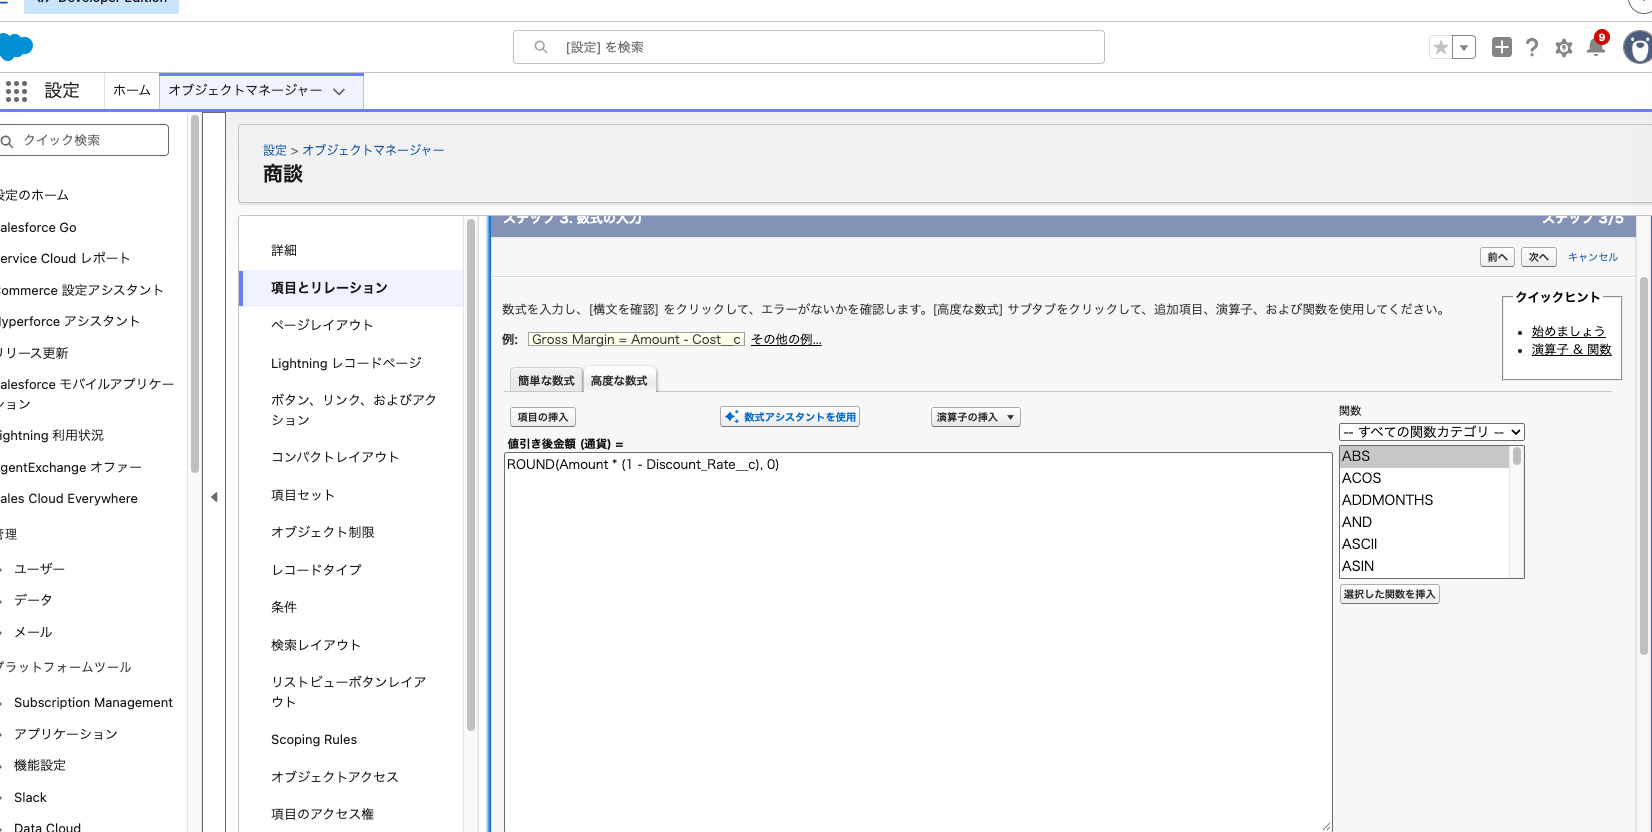The height and width of the screenshot is (832, 1652).
Task: Open the 演算子の挿入 dropdown
Action: tap(975, 417)
